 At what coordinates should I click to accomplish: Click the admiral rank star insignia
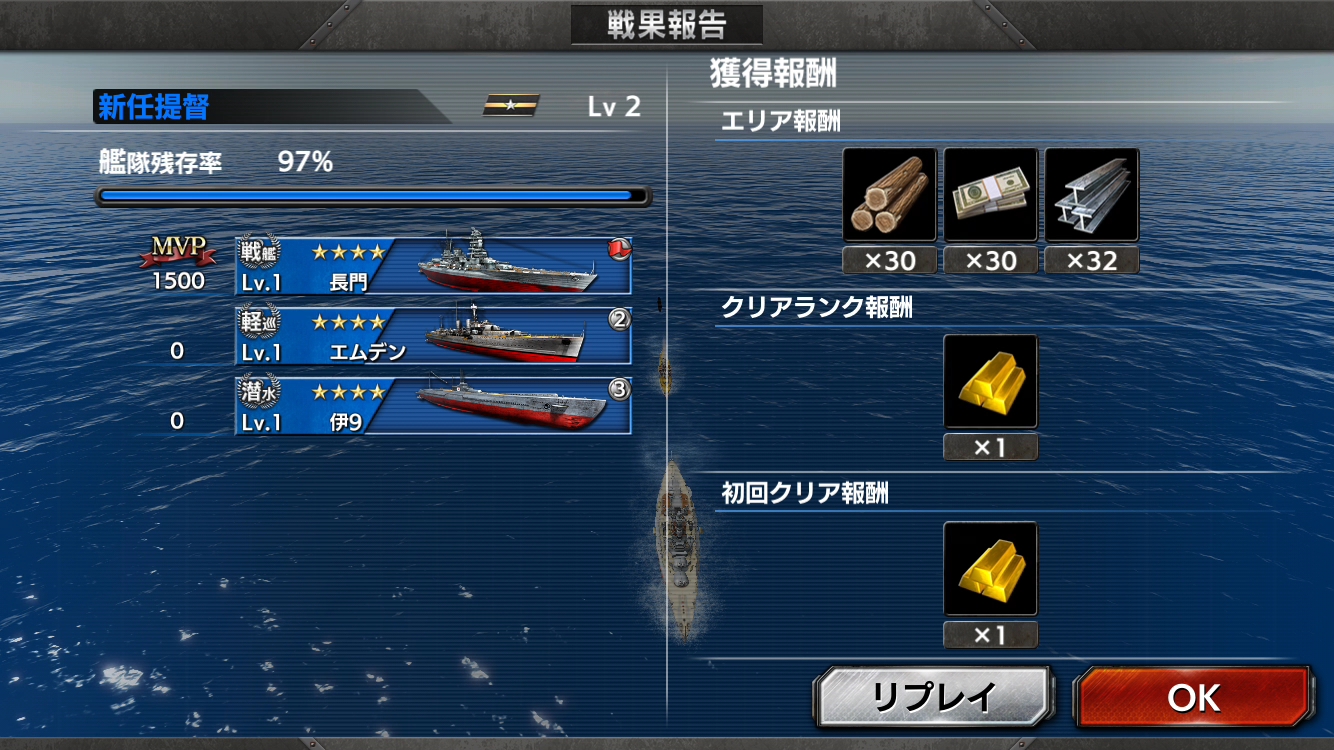point(511,105)
